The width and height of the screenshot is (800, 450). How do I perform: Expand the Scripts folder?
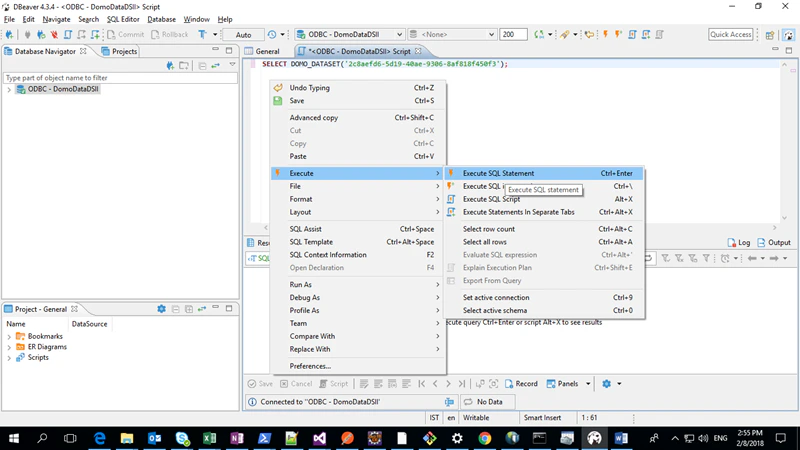[x=9, y=358]
